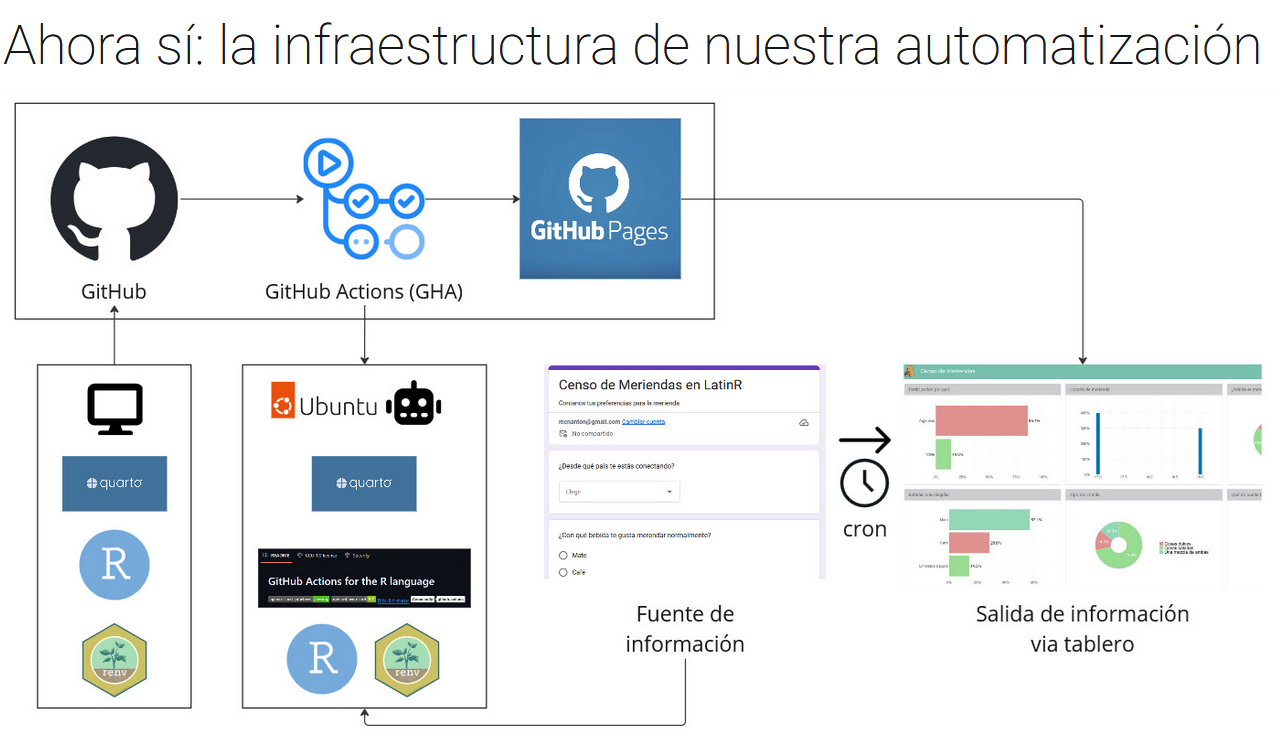Click the GitHub Actions workflow icon

363,199
